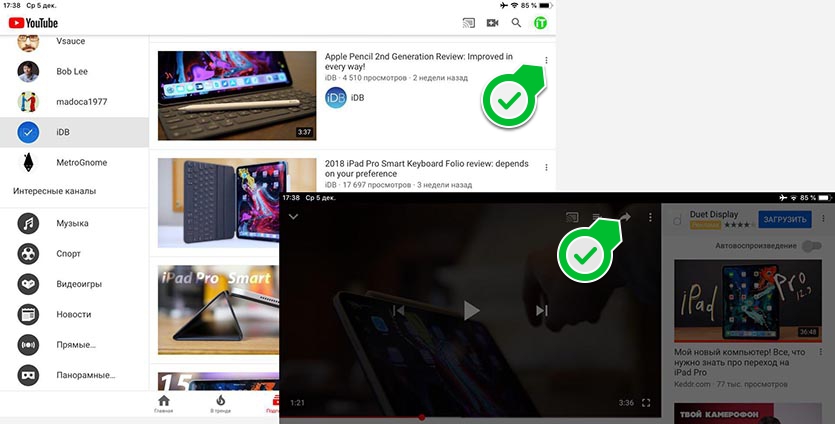This screenshot has height=424, width=835.
Task: Click the 3:36 duration label in player
Action: click(626, 403)
